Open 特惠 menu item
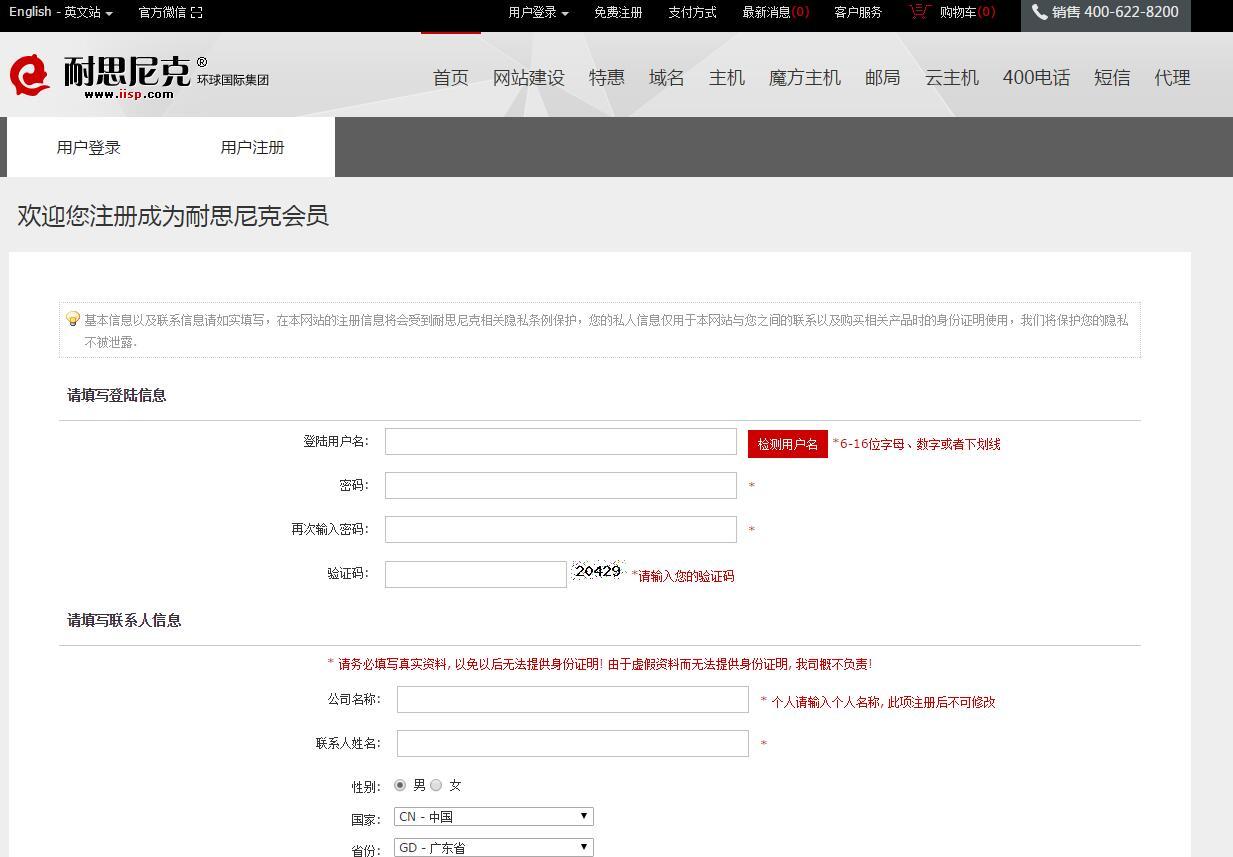 click(607, 78)
